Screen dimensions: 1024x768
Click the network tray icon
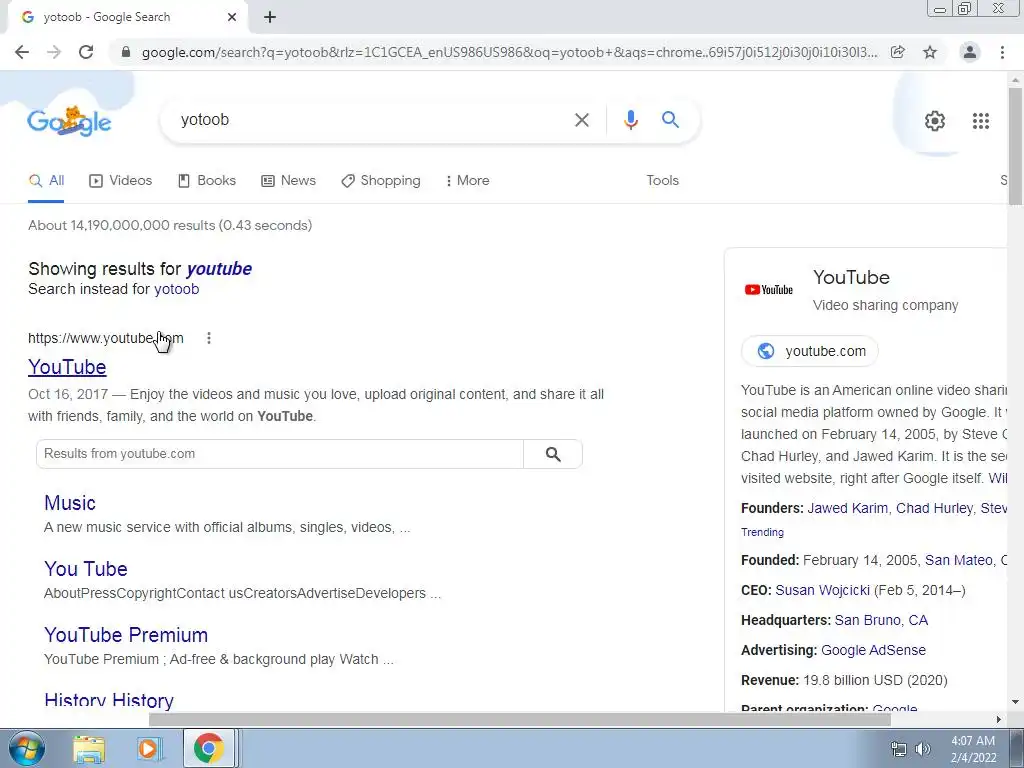tap(899, 749)
